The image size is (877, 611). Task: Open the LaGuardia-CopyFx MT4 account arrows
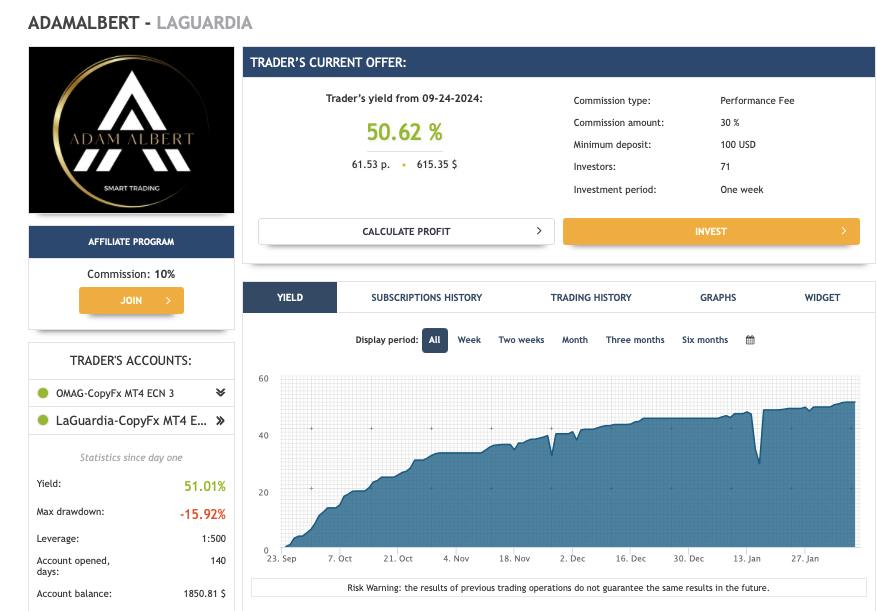(x=220, y=421)
